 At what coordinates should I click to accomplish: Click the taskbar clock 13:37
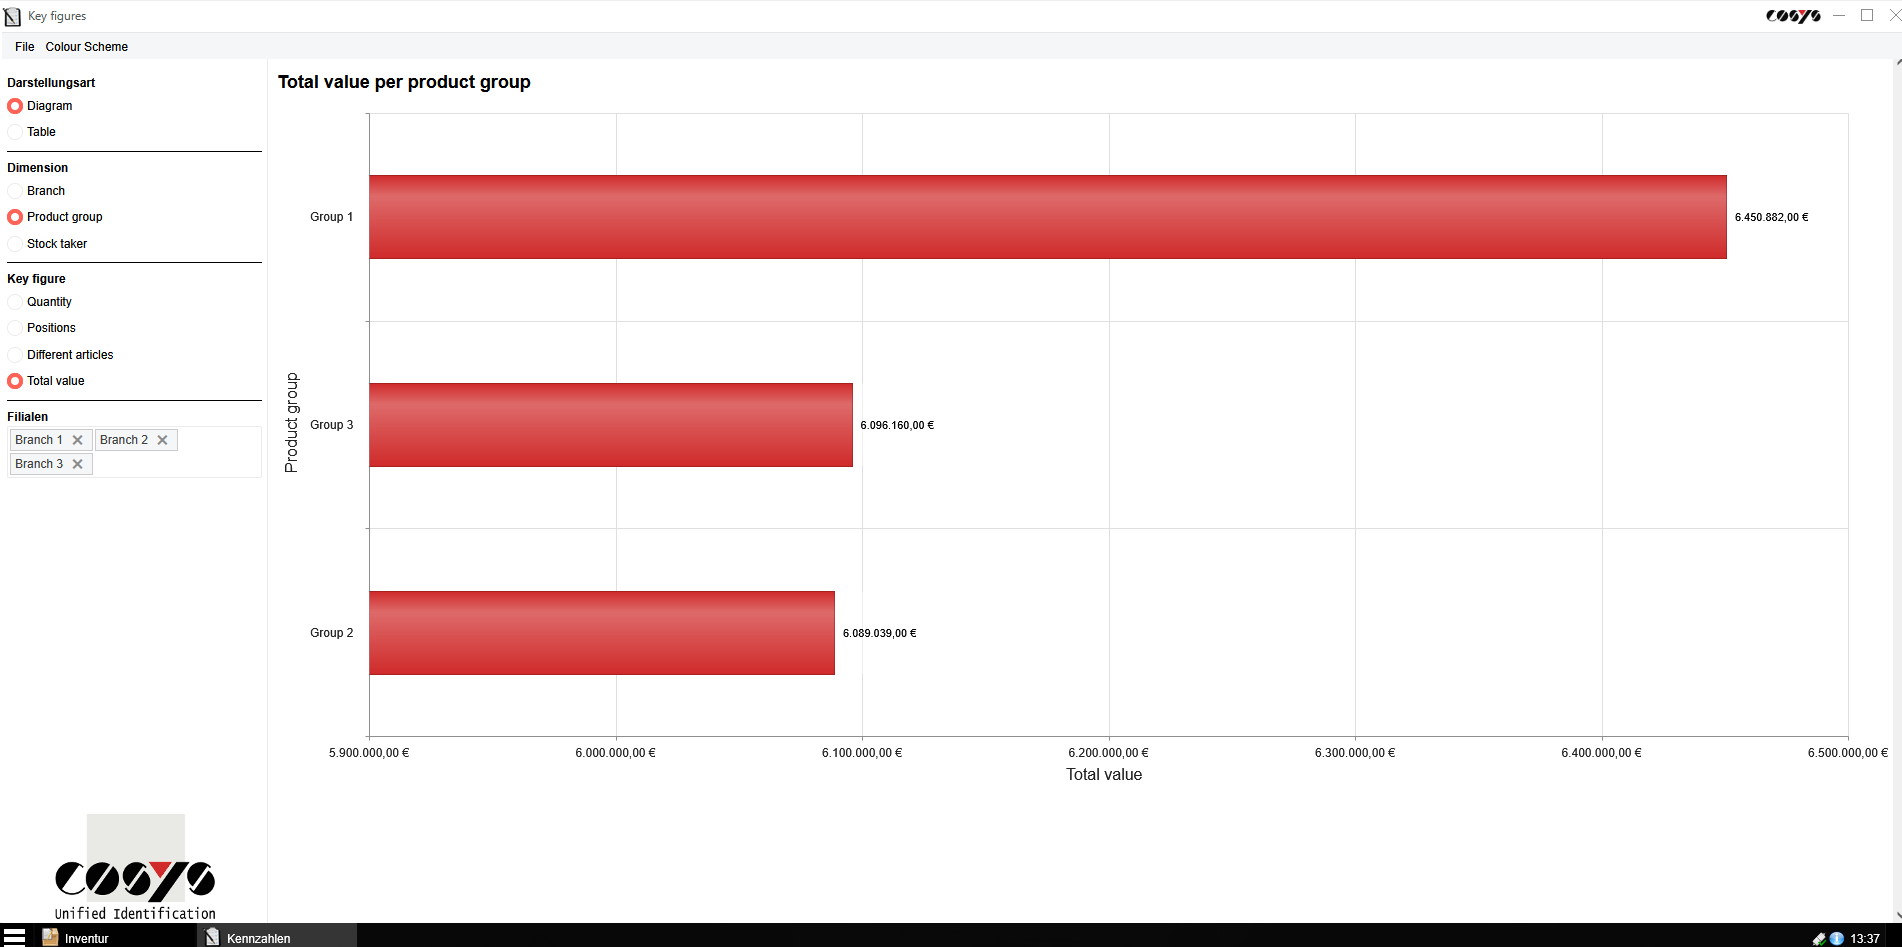point(1865,939)
